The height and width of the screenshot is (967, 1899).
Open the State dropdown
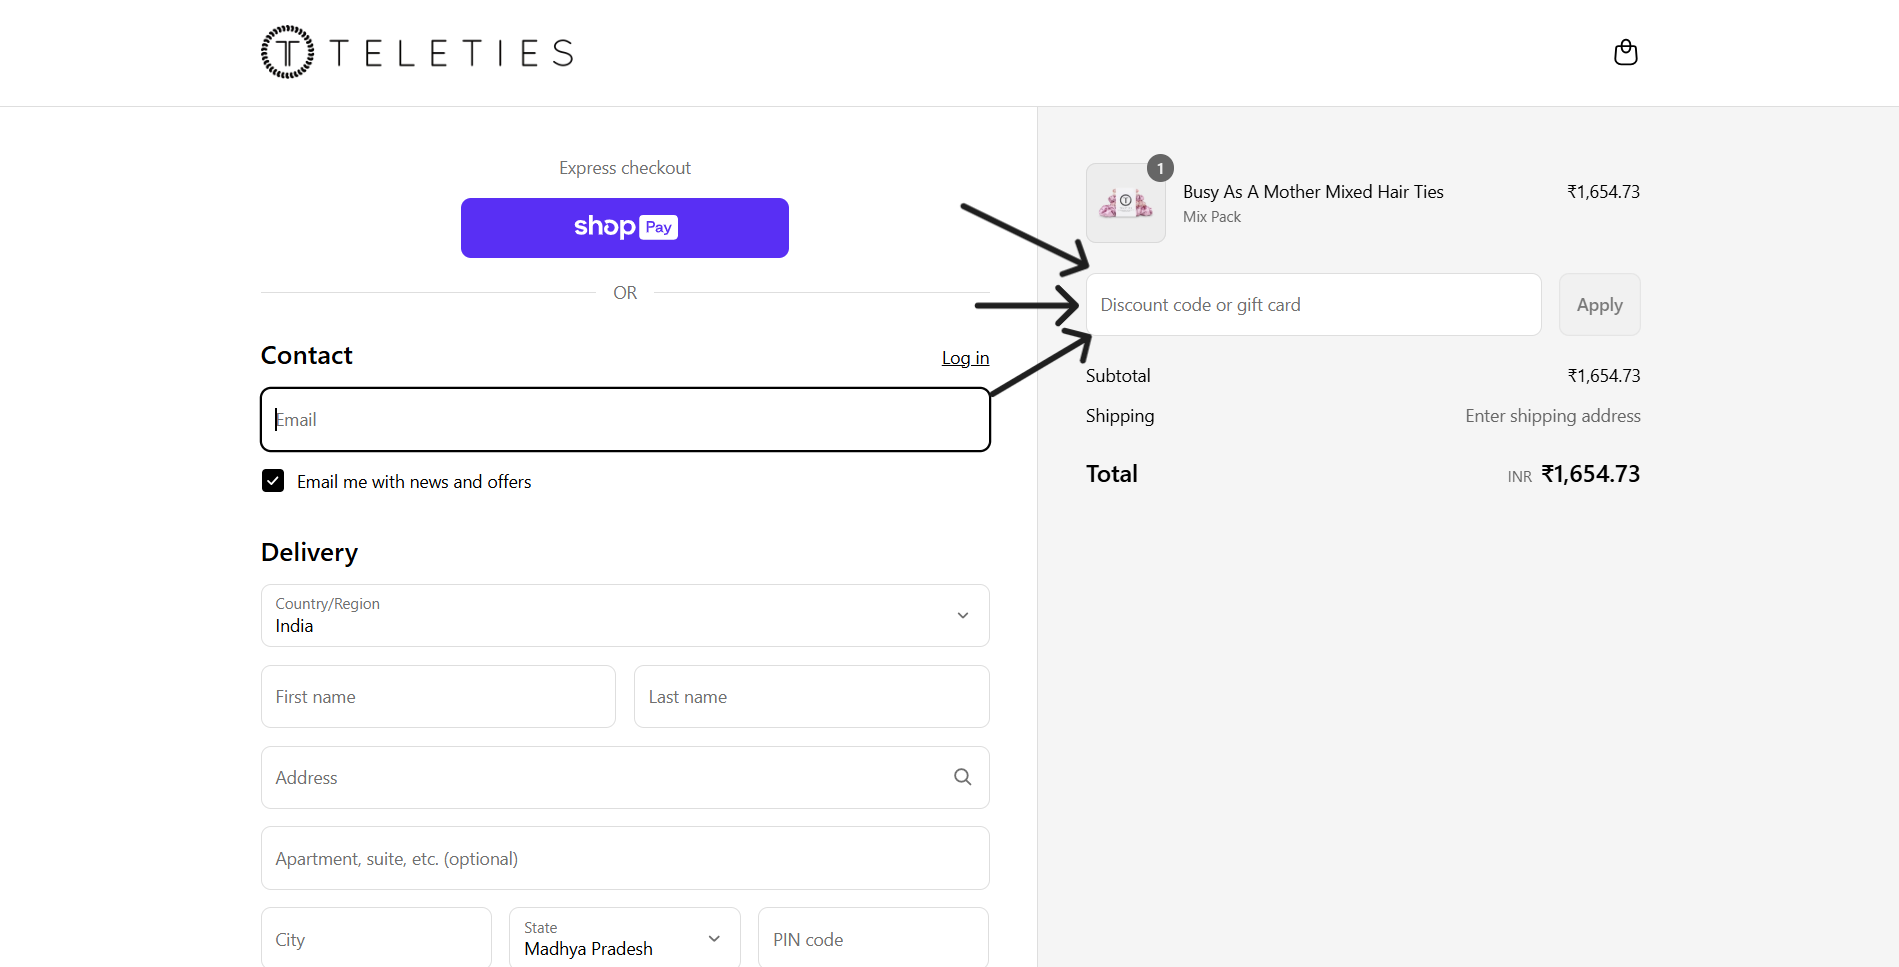[x=624, y=939]
